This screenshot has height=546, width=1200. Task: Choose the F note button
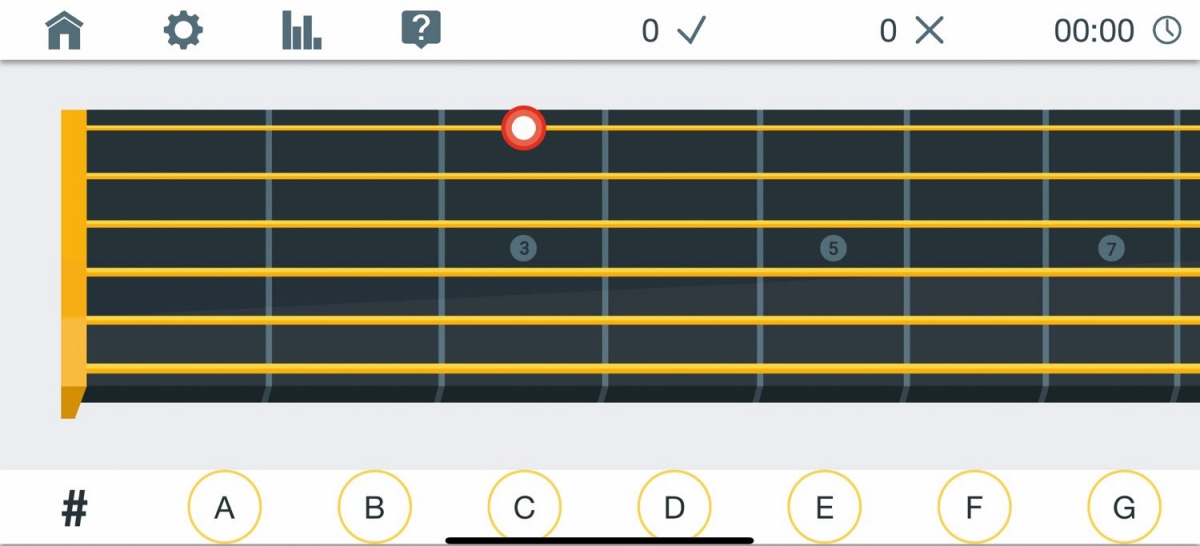coord(974,508)
